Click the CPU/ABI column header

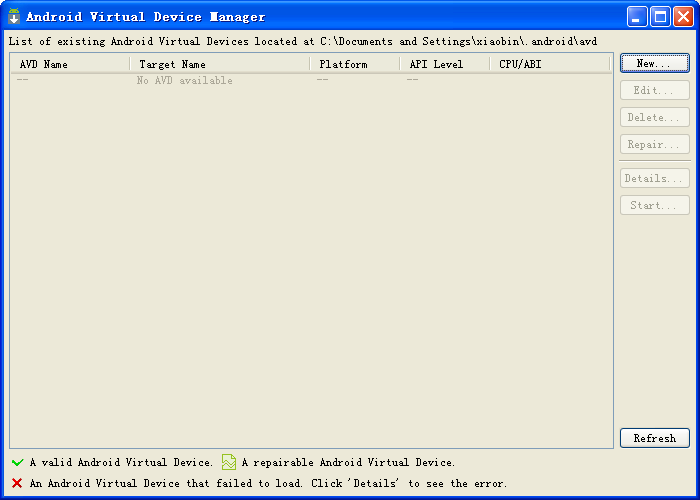(x=550, y=64)
